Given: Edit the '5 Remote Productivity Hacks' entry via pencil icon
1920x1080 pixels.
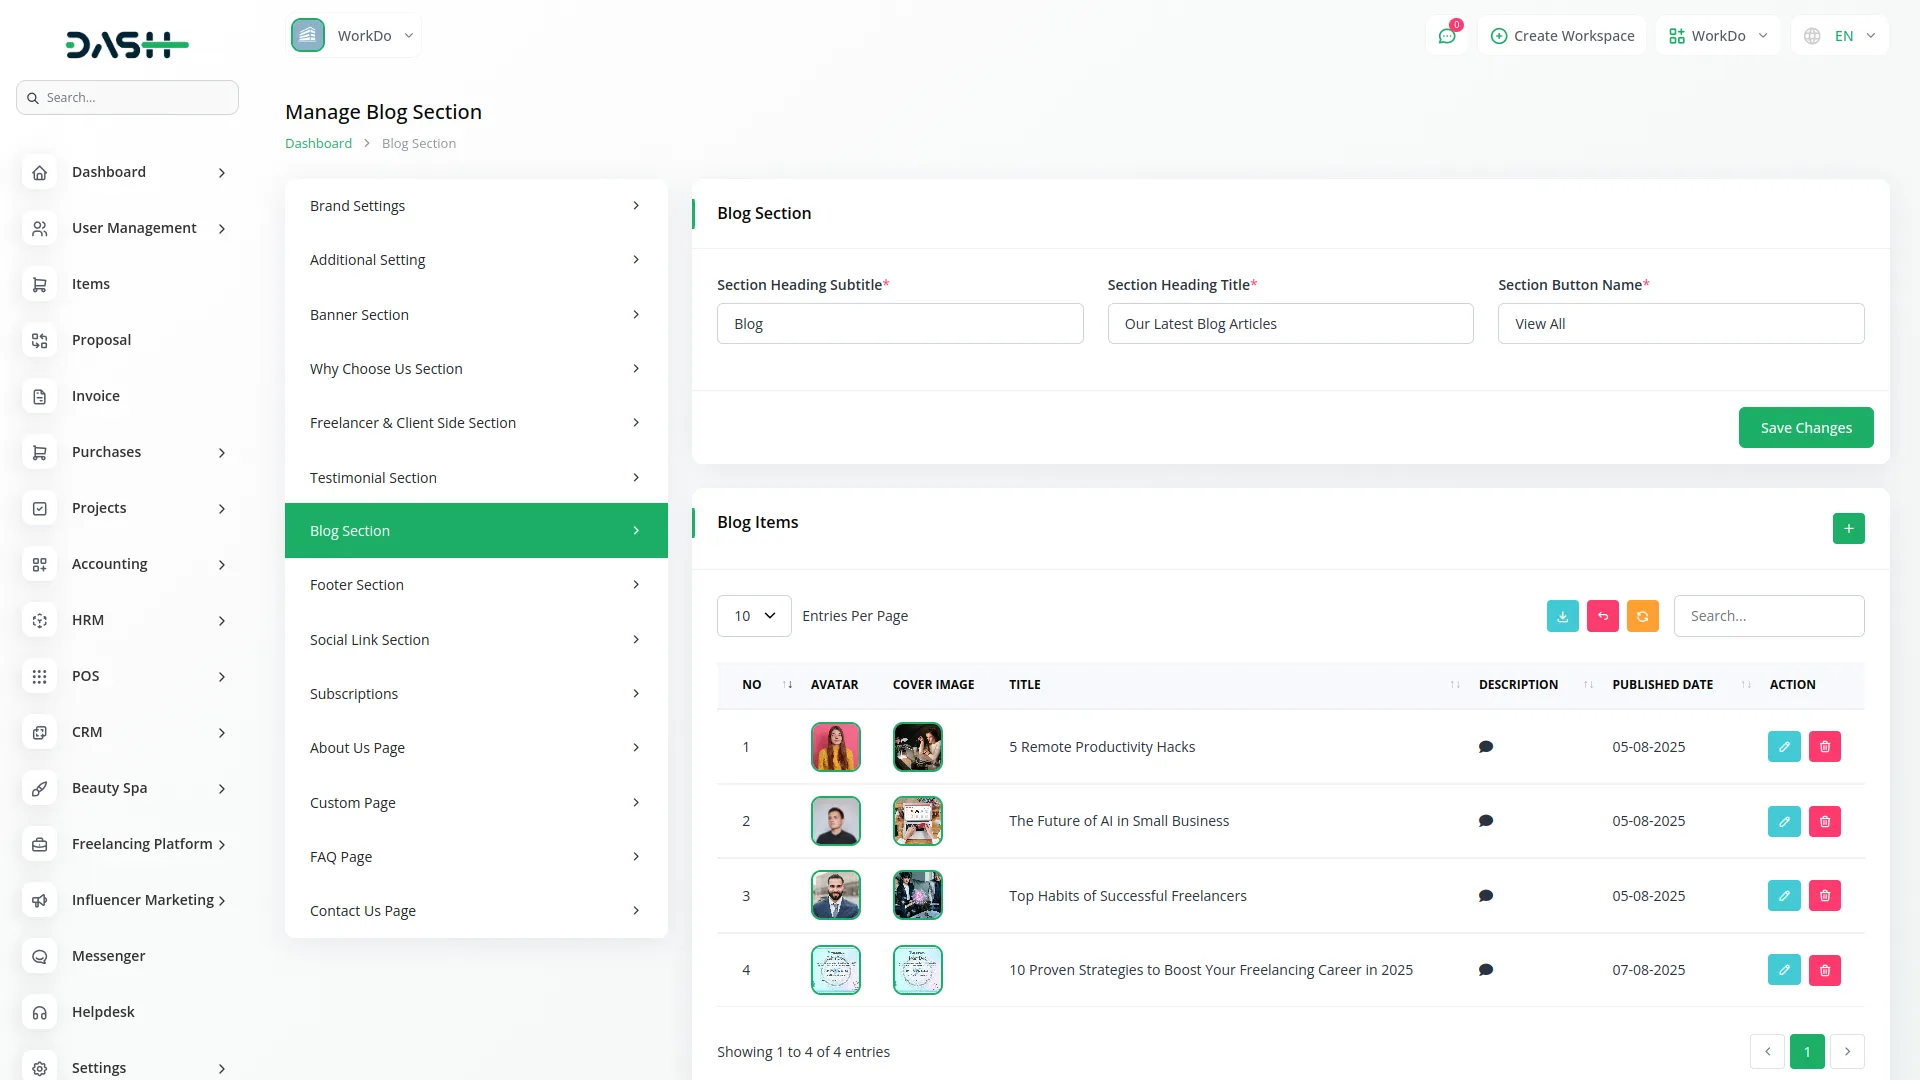Looking at the screenshot, I should pos(1784,746).
